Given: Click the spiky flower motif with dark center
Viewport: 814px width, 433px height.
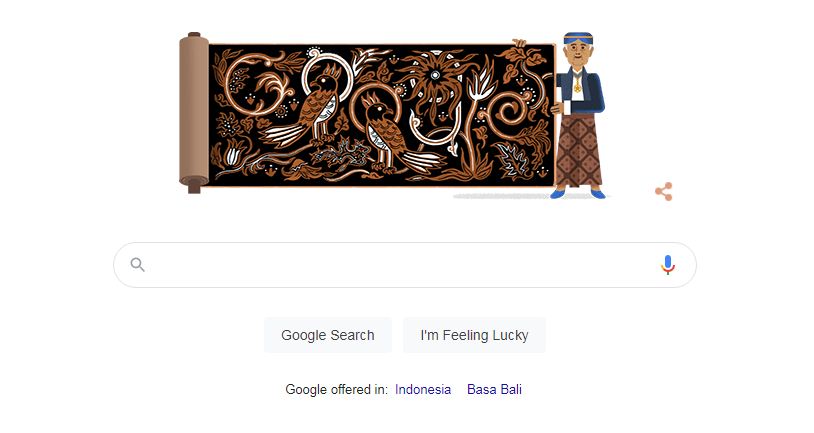Looking at the screenshot, I should click(x=434, y=77).
